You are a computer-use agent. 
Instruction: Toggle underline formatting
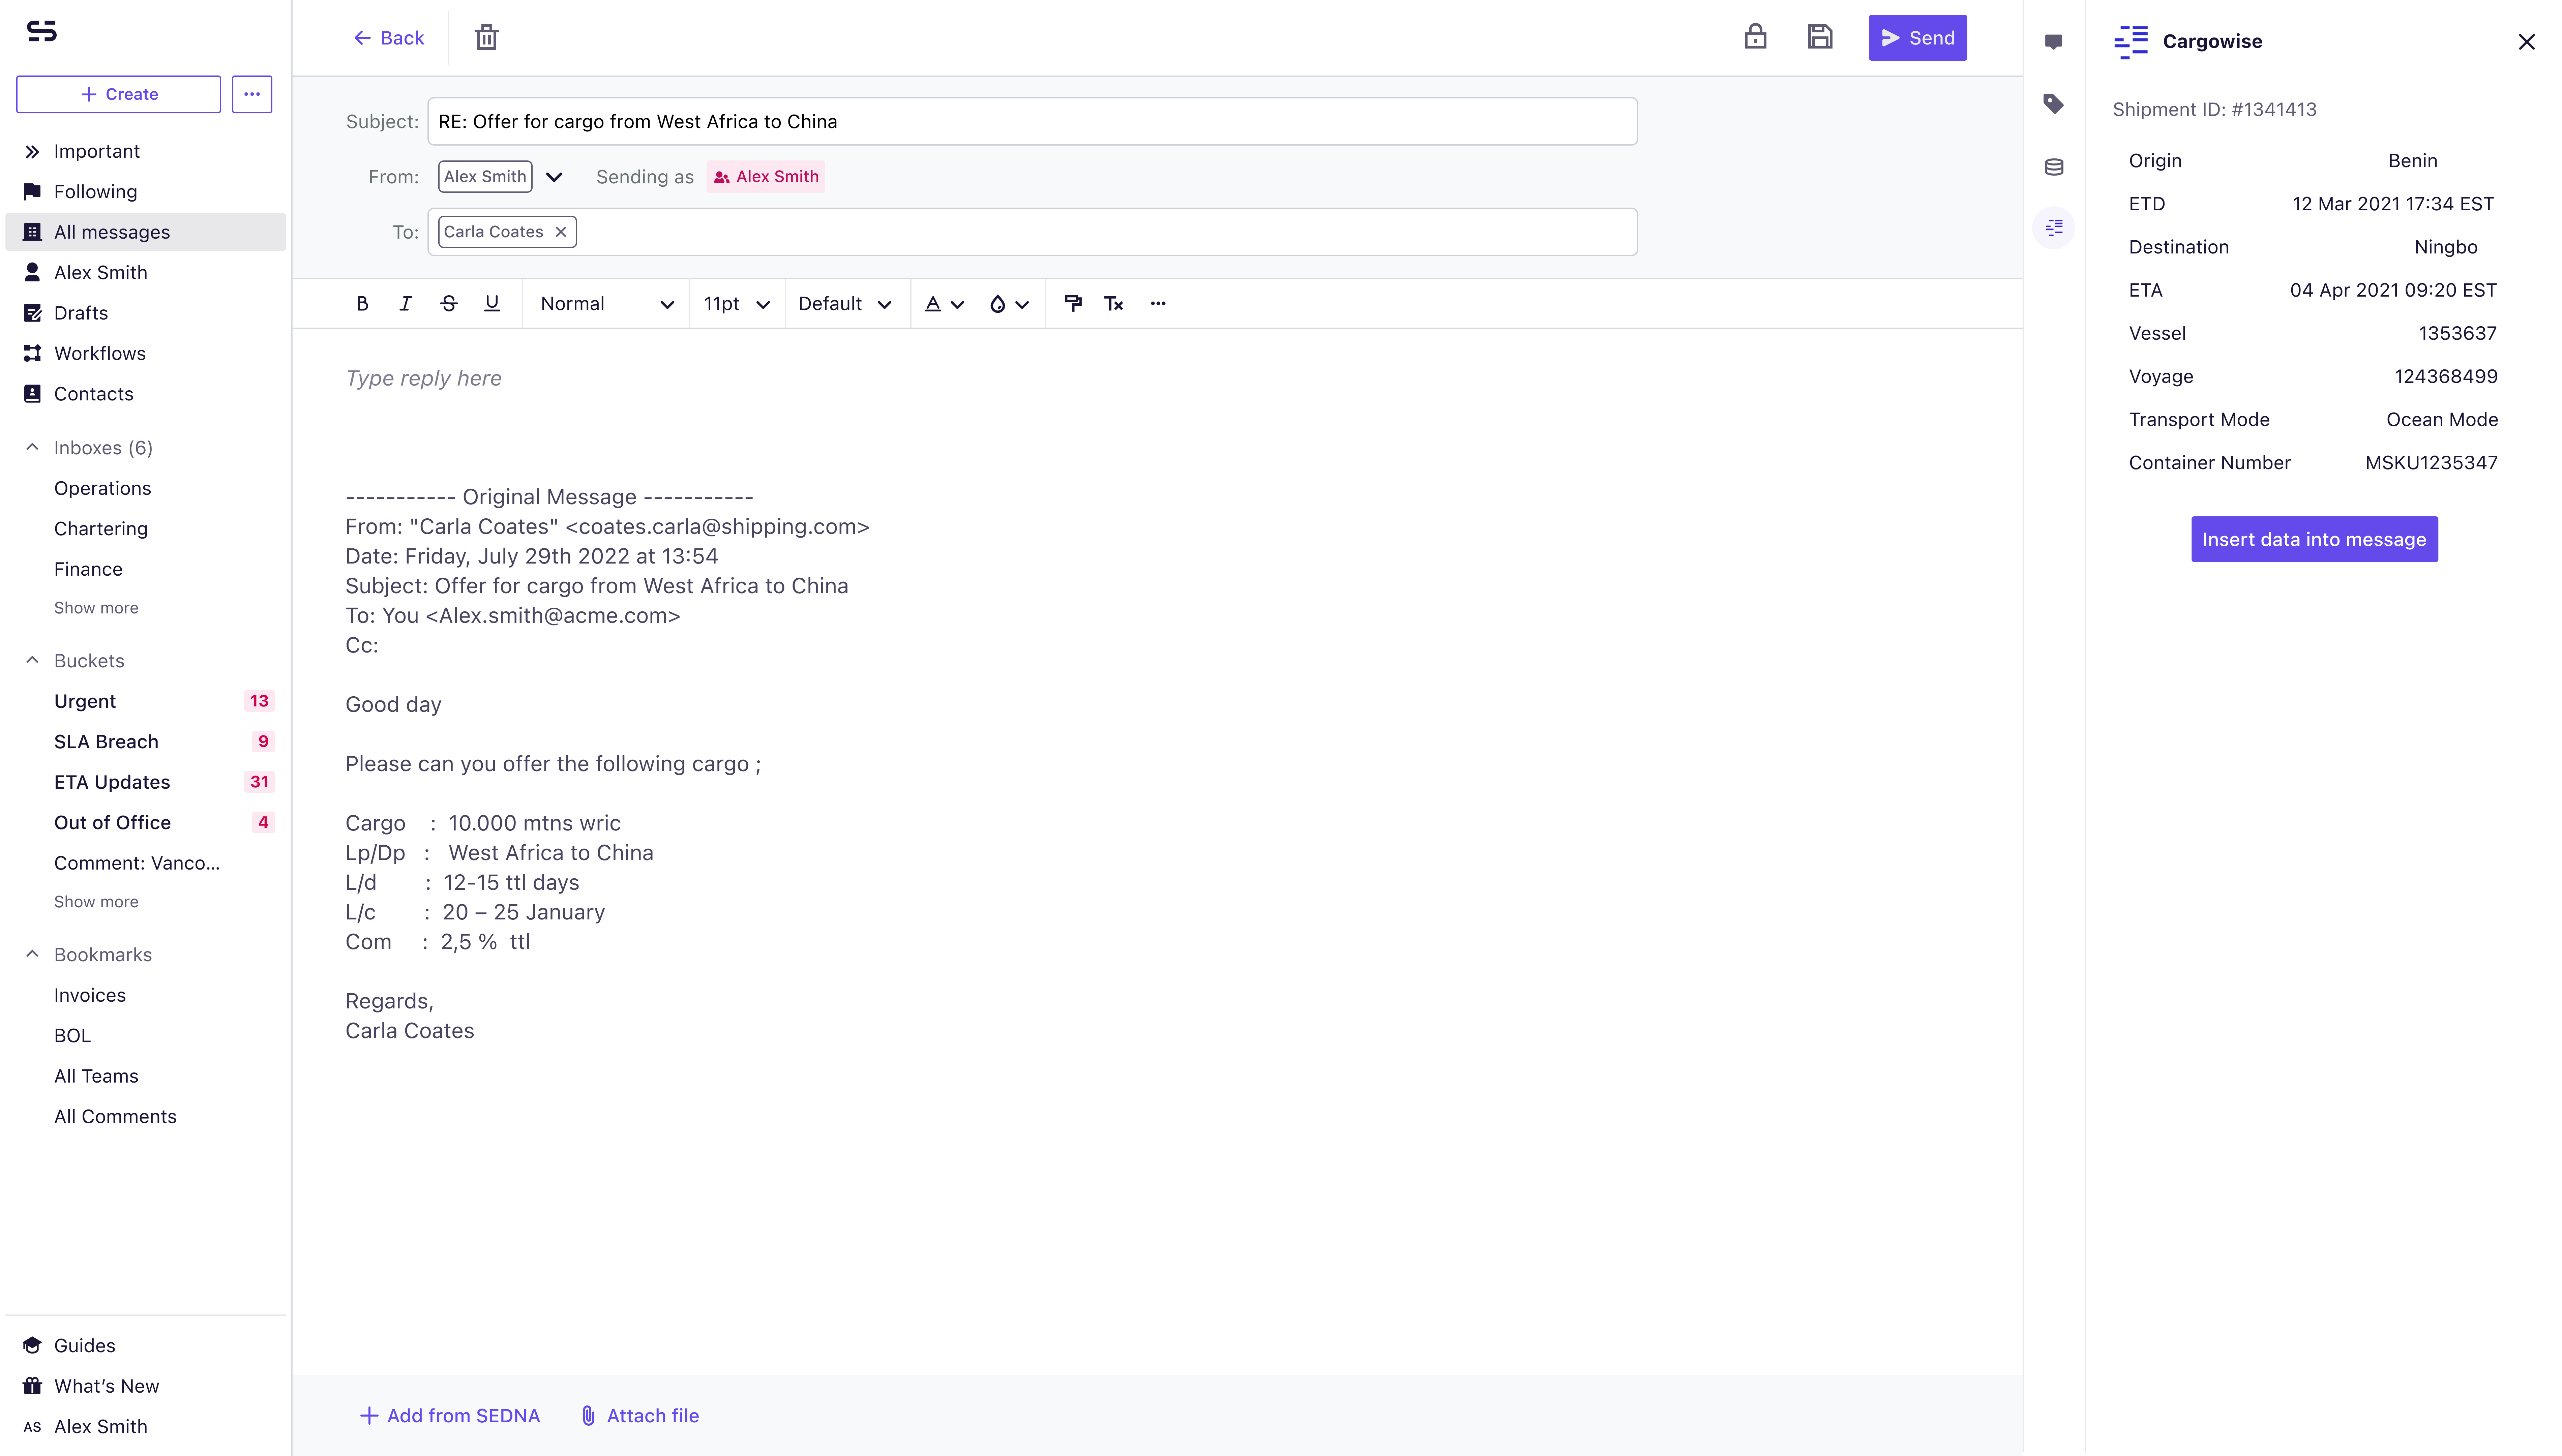(x=492, y=304)
